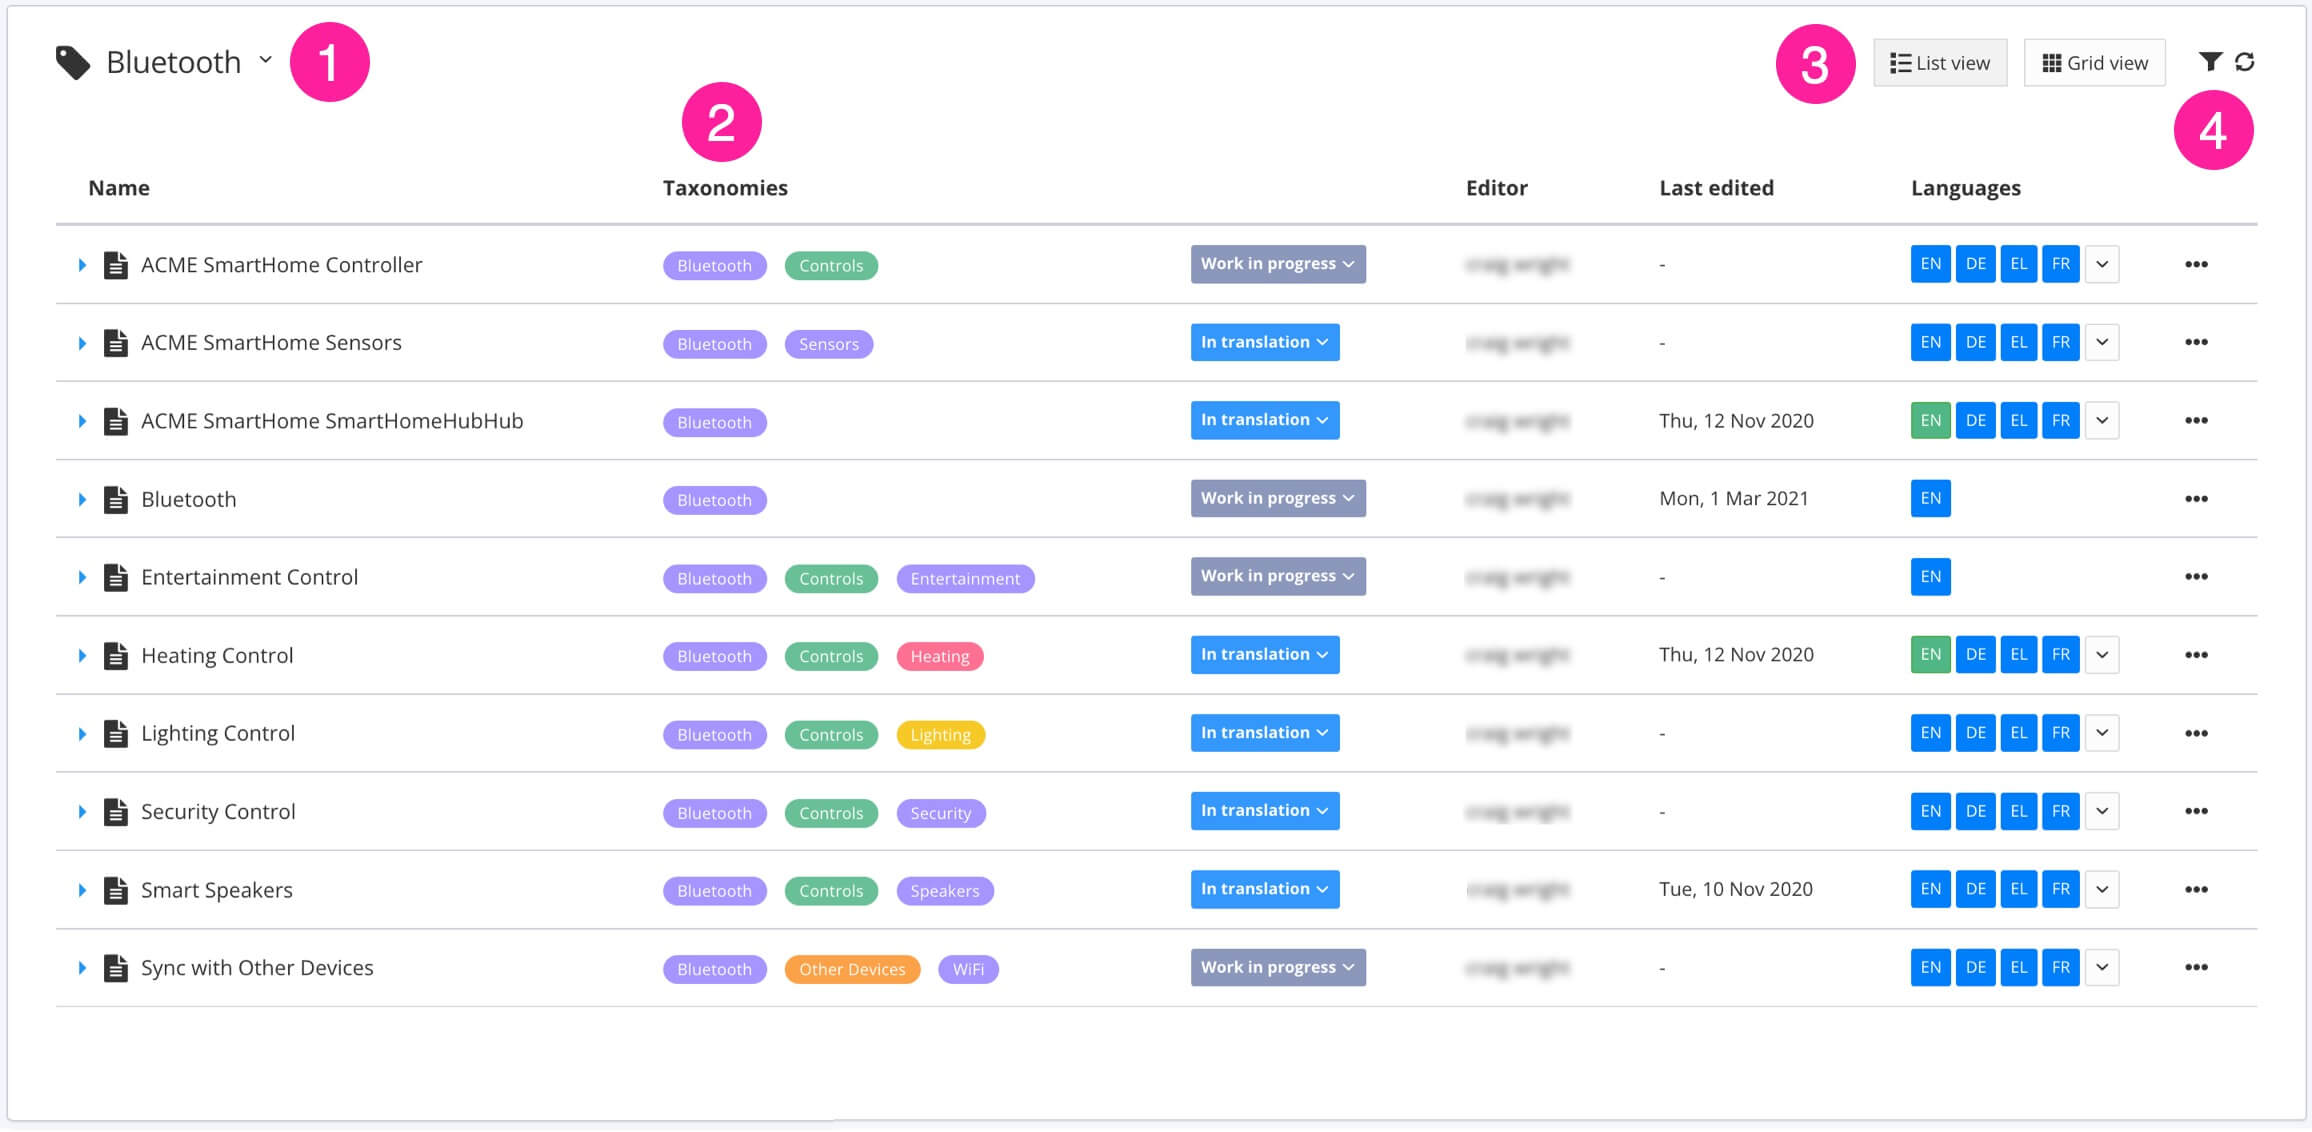2312x1132 pixels.
Task: Click the filter icon in the toolbar
Action: coord(2211,61)
